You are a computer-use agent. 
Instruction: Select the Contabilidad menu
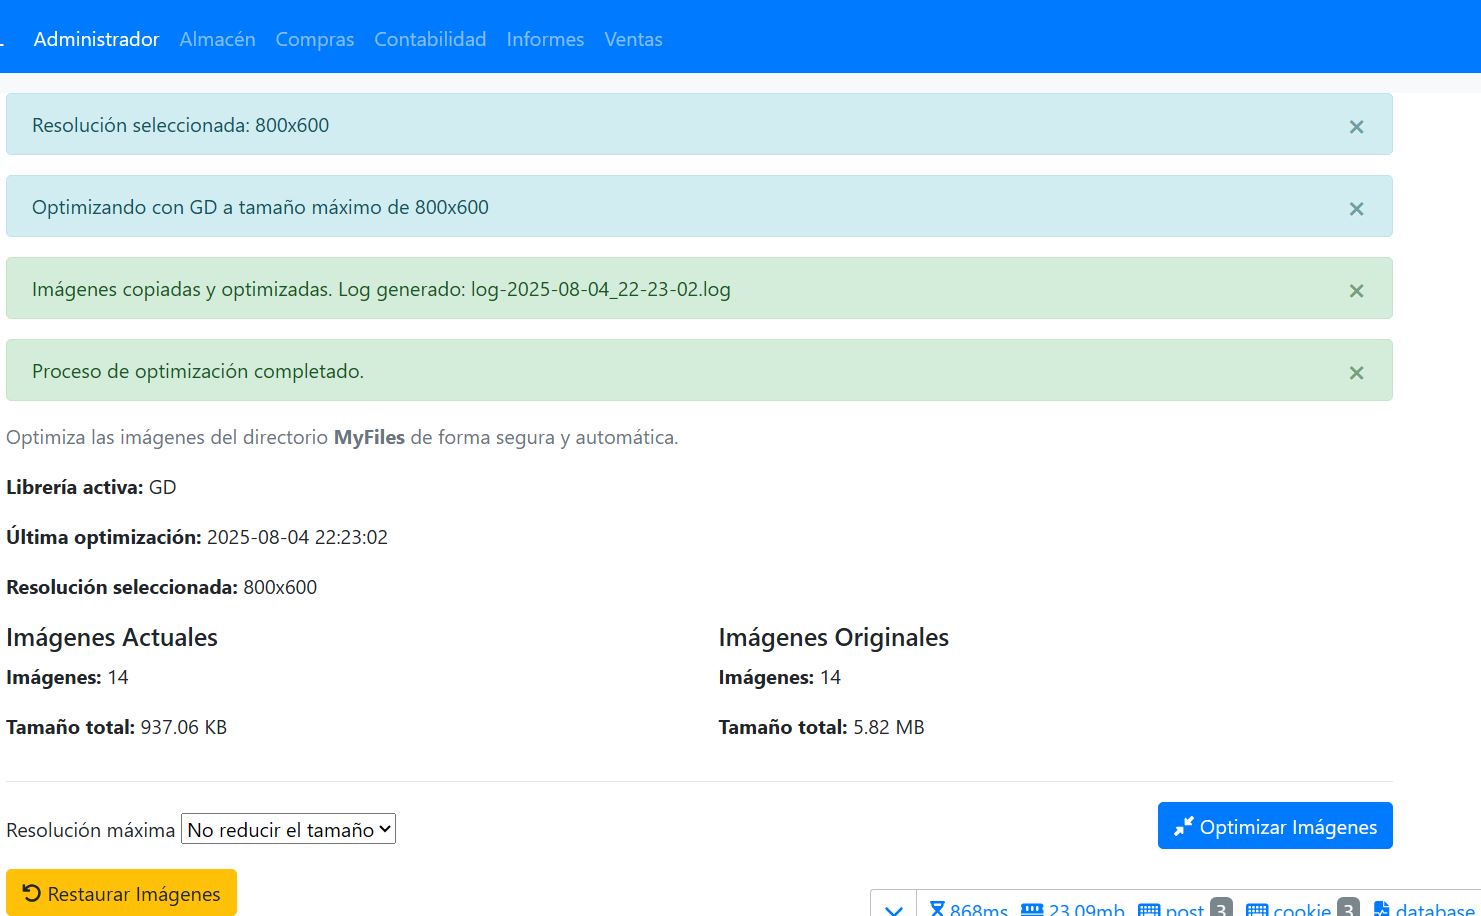tap(430, 39)
